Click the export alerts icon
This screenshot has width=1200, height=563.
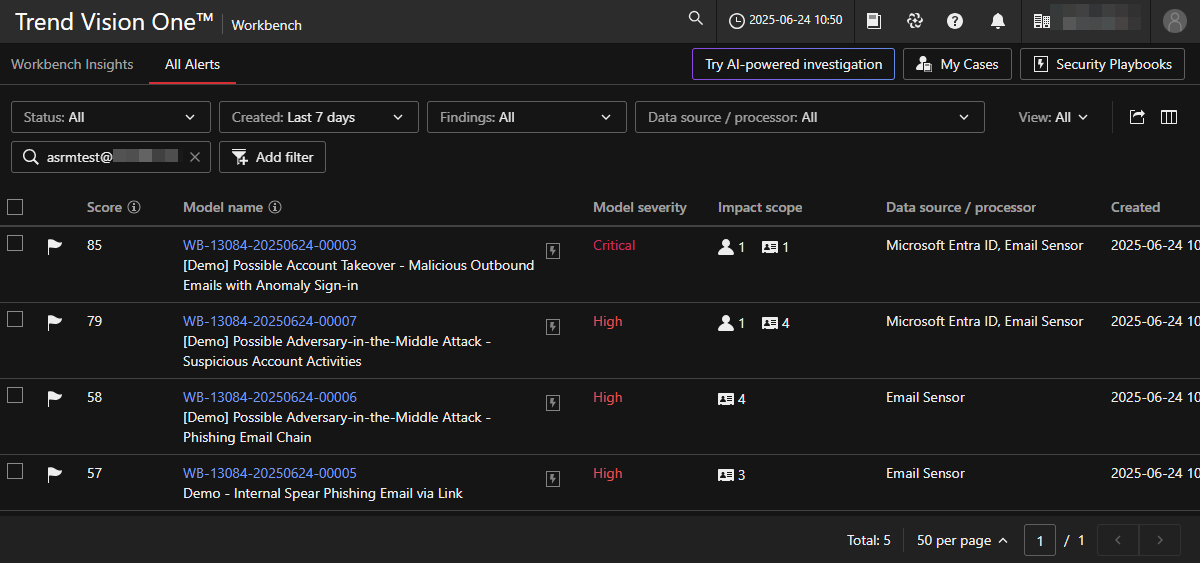click(1137, 117)
